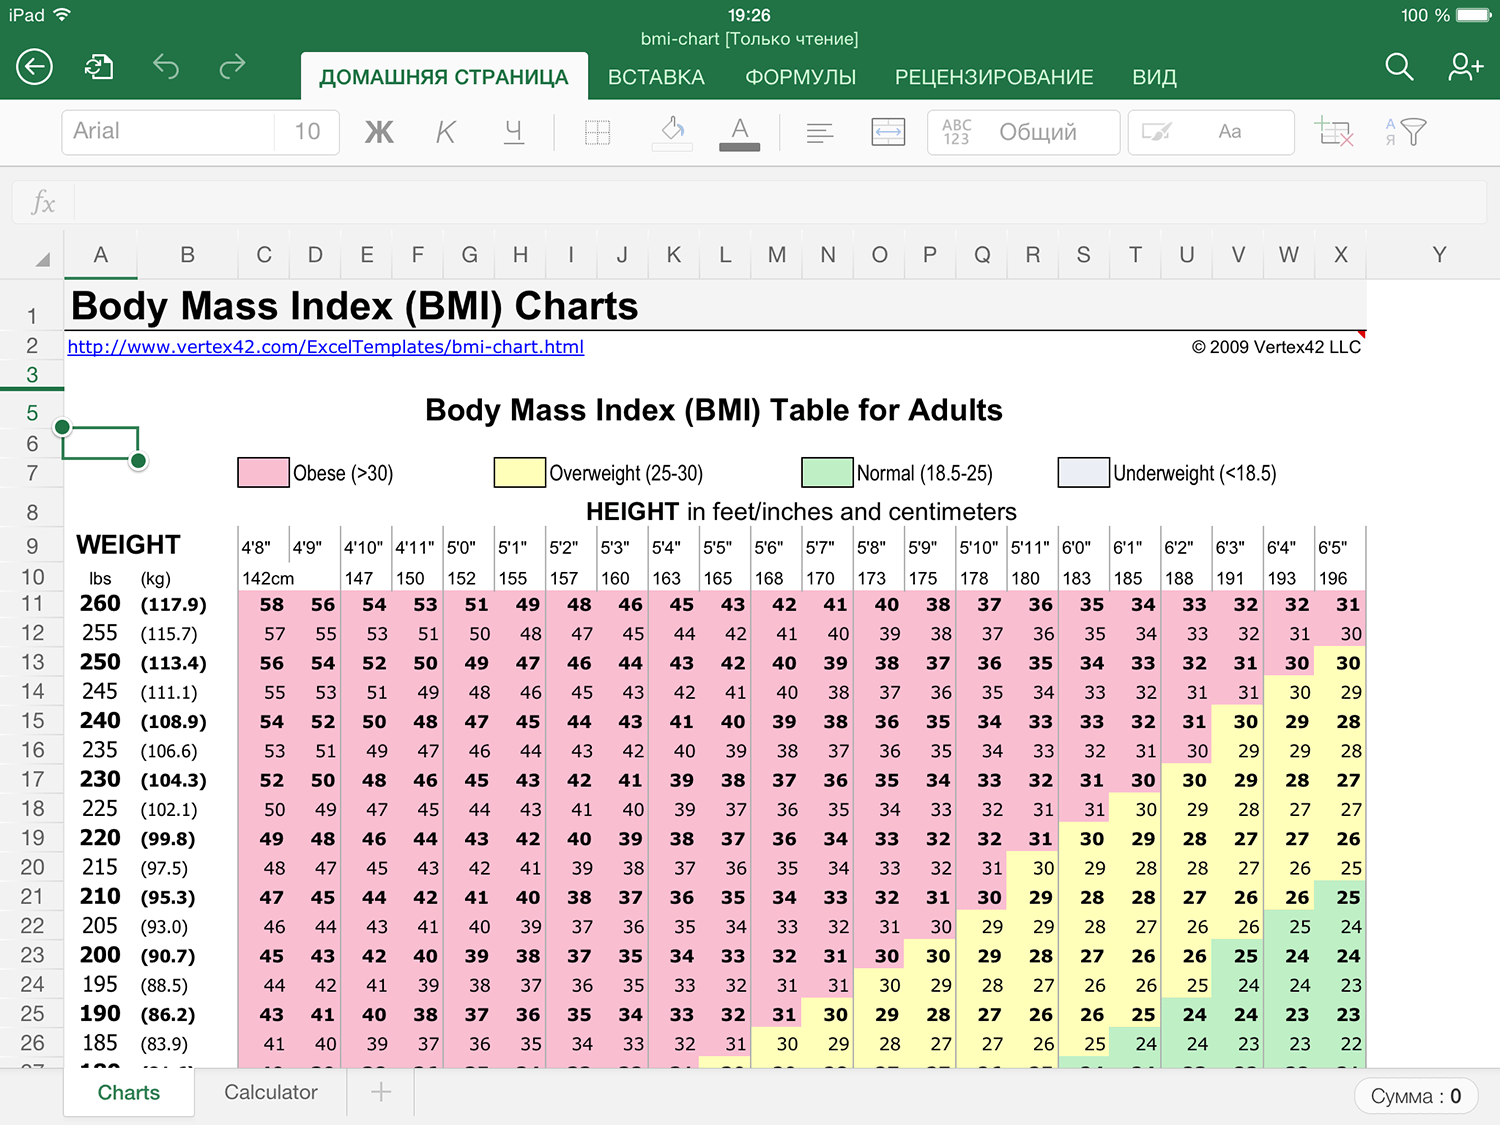Click the Underweight legend swatch
The height and width of the screenshot is (1125, 1500).
click(1084, 472)
